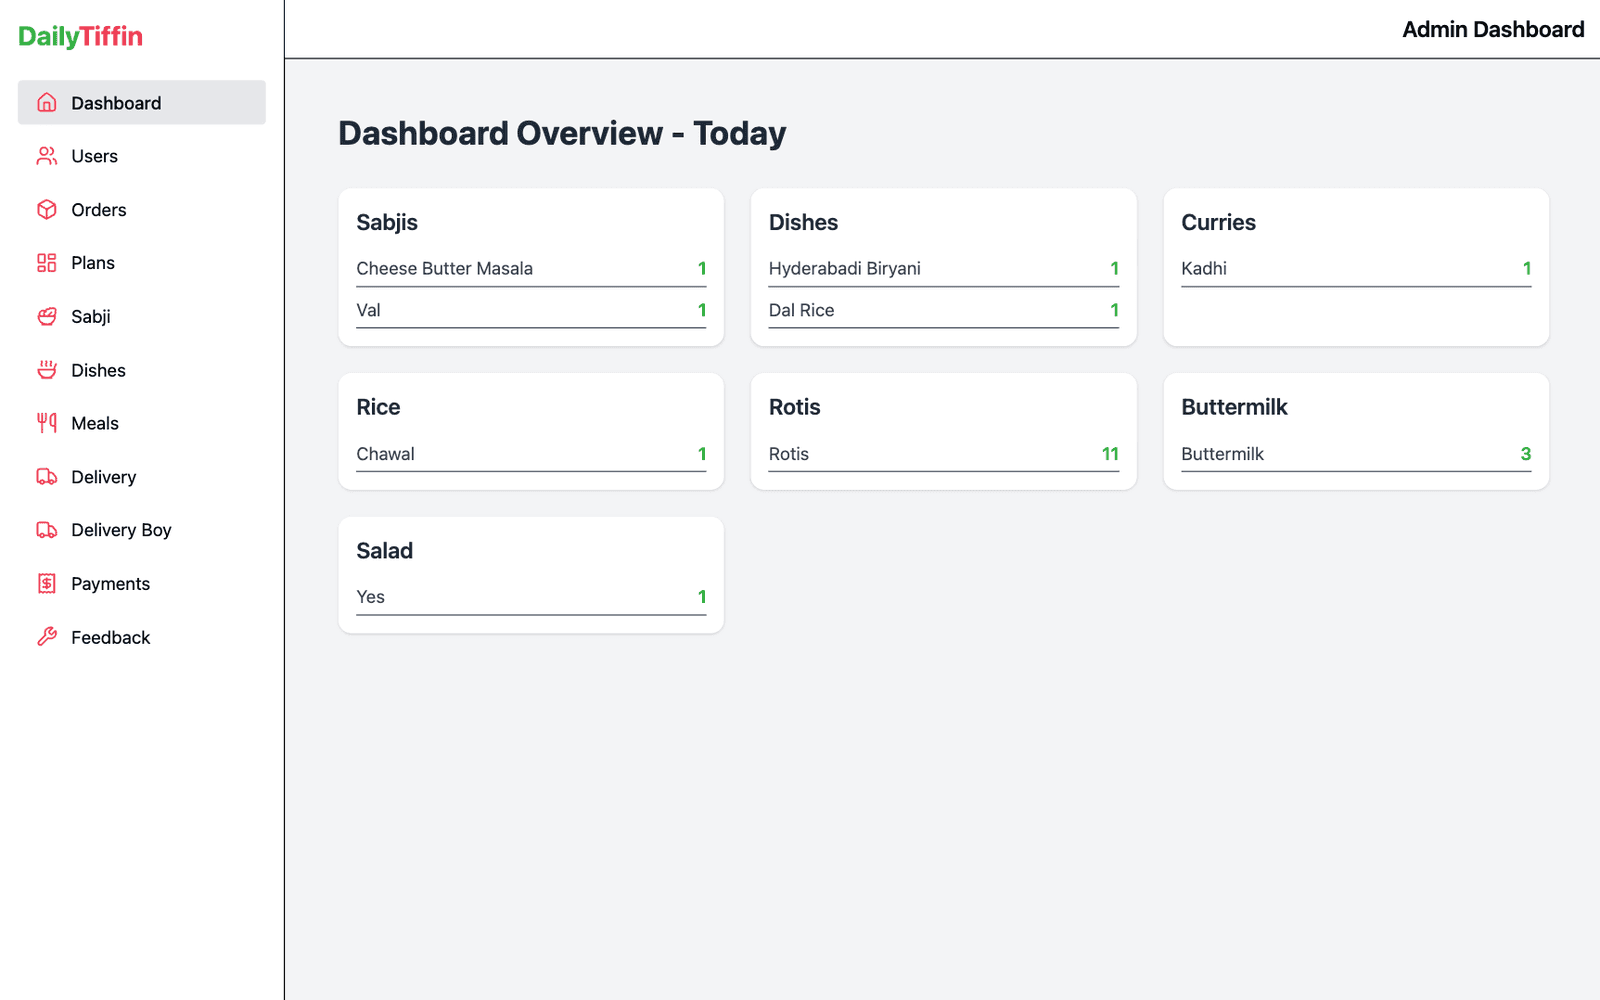Click count 1 beside Kadhi
Screen dimensions: 1600x1000
tap(1527, 268)
